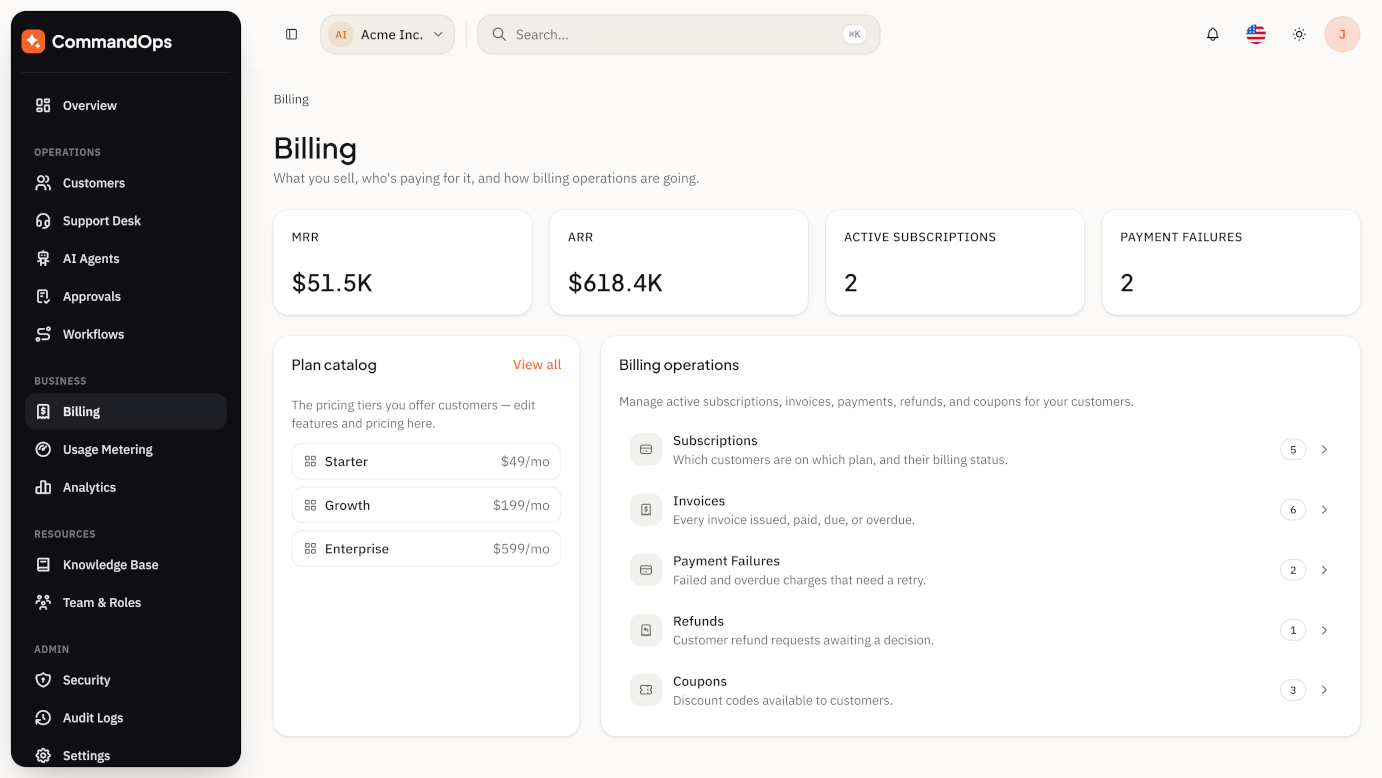Click Invoices count badge 6
Image resolution: width=1382 pixels, height=778 pixels.
(1293, 510)
